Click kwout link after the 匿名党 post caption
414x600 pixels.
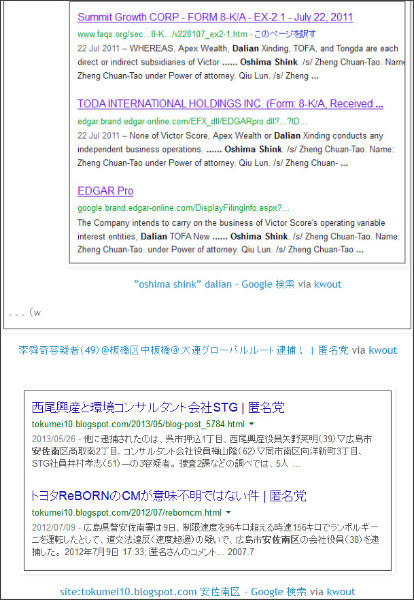pos(383,350)
